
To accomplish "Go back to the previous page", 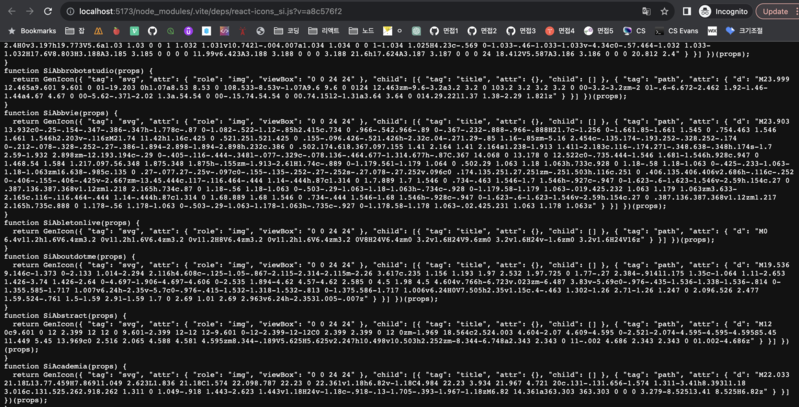I will [12, 11].
